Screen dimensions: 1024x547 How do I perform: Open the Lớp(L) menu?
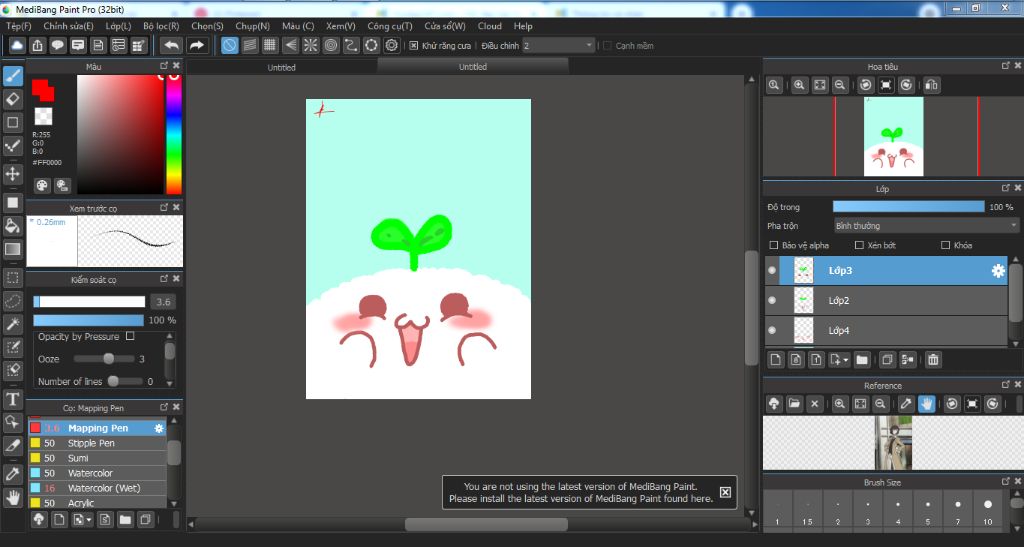click(118, 26)
